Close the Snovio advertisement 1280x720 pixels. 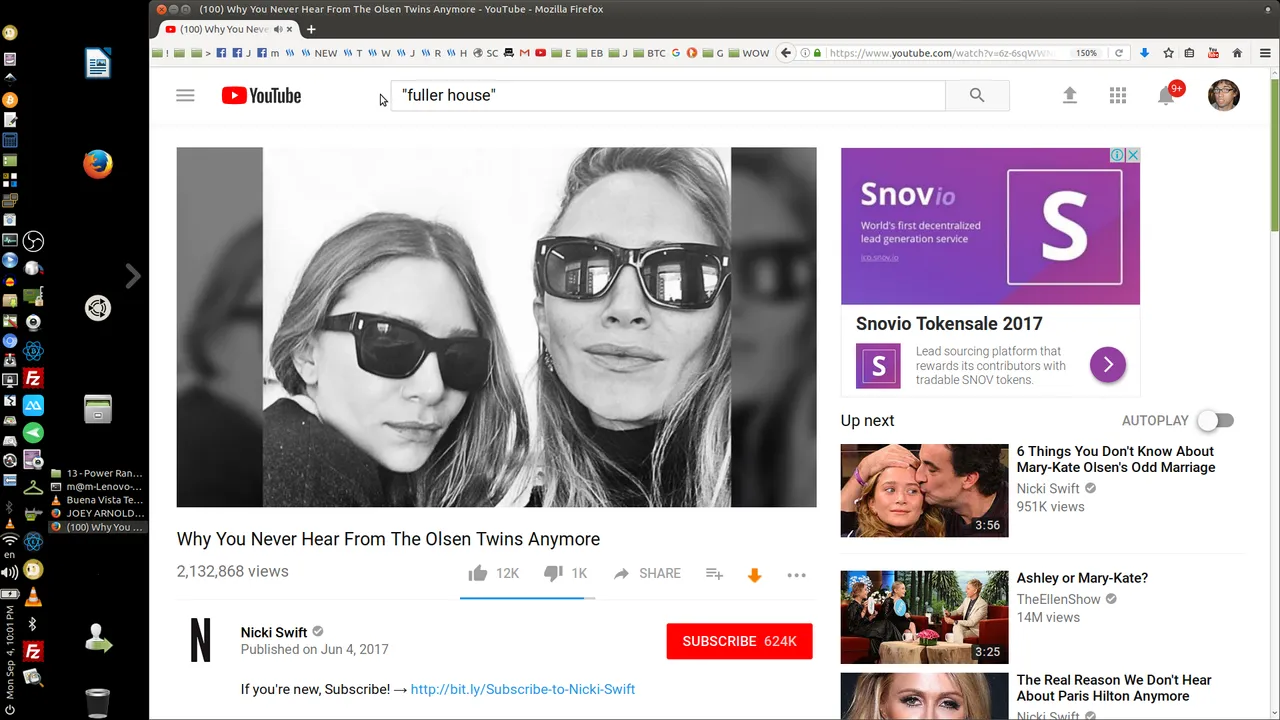[x=1133, y=155]
